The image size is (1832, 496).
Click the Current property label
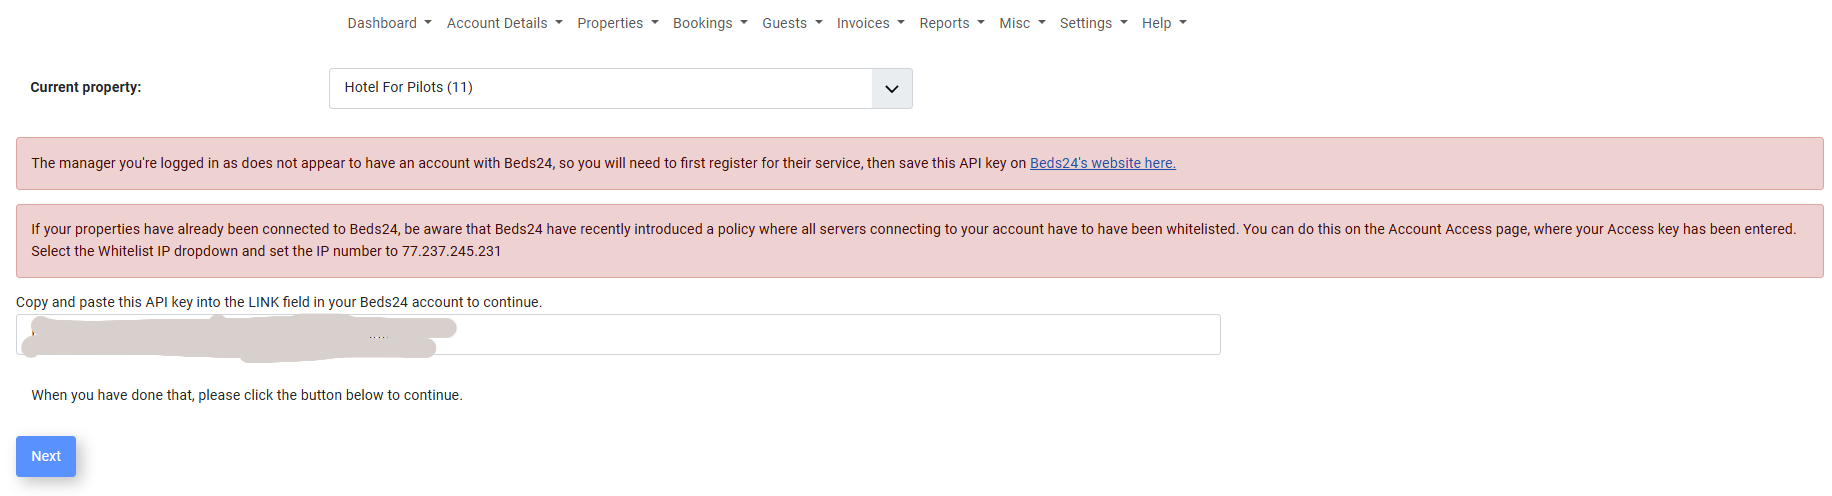point(86,87)
